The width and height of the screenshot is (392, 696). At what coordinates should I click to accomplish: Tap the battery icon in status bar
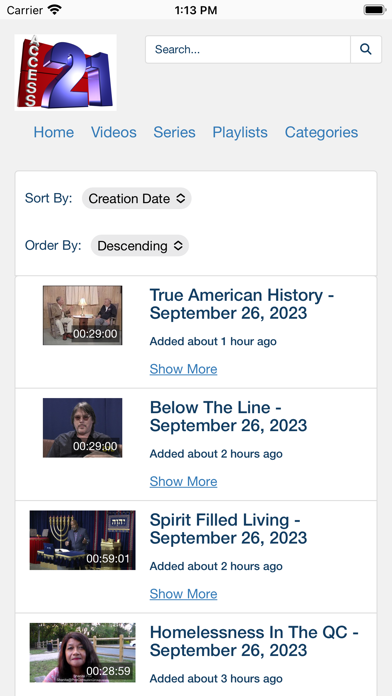pos(374,10)
